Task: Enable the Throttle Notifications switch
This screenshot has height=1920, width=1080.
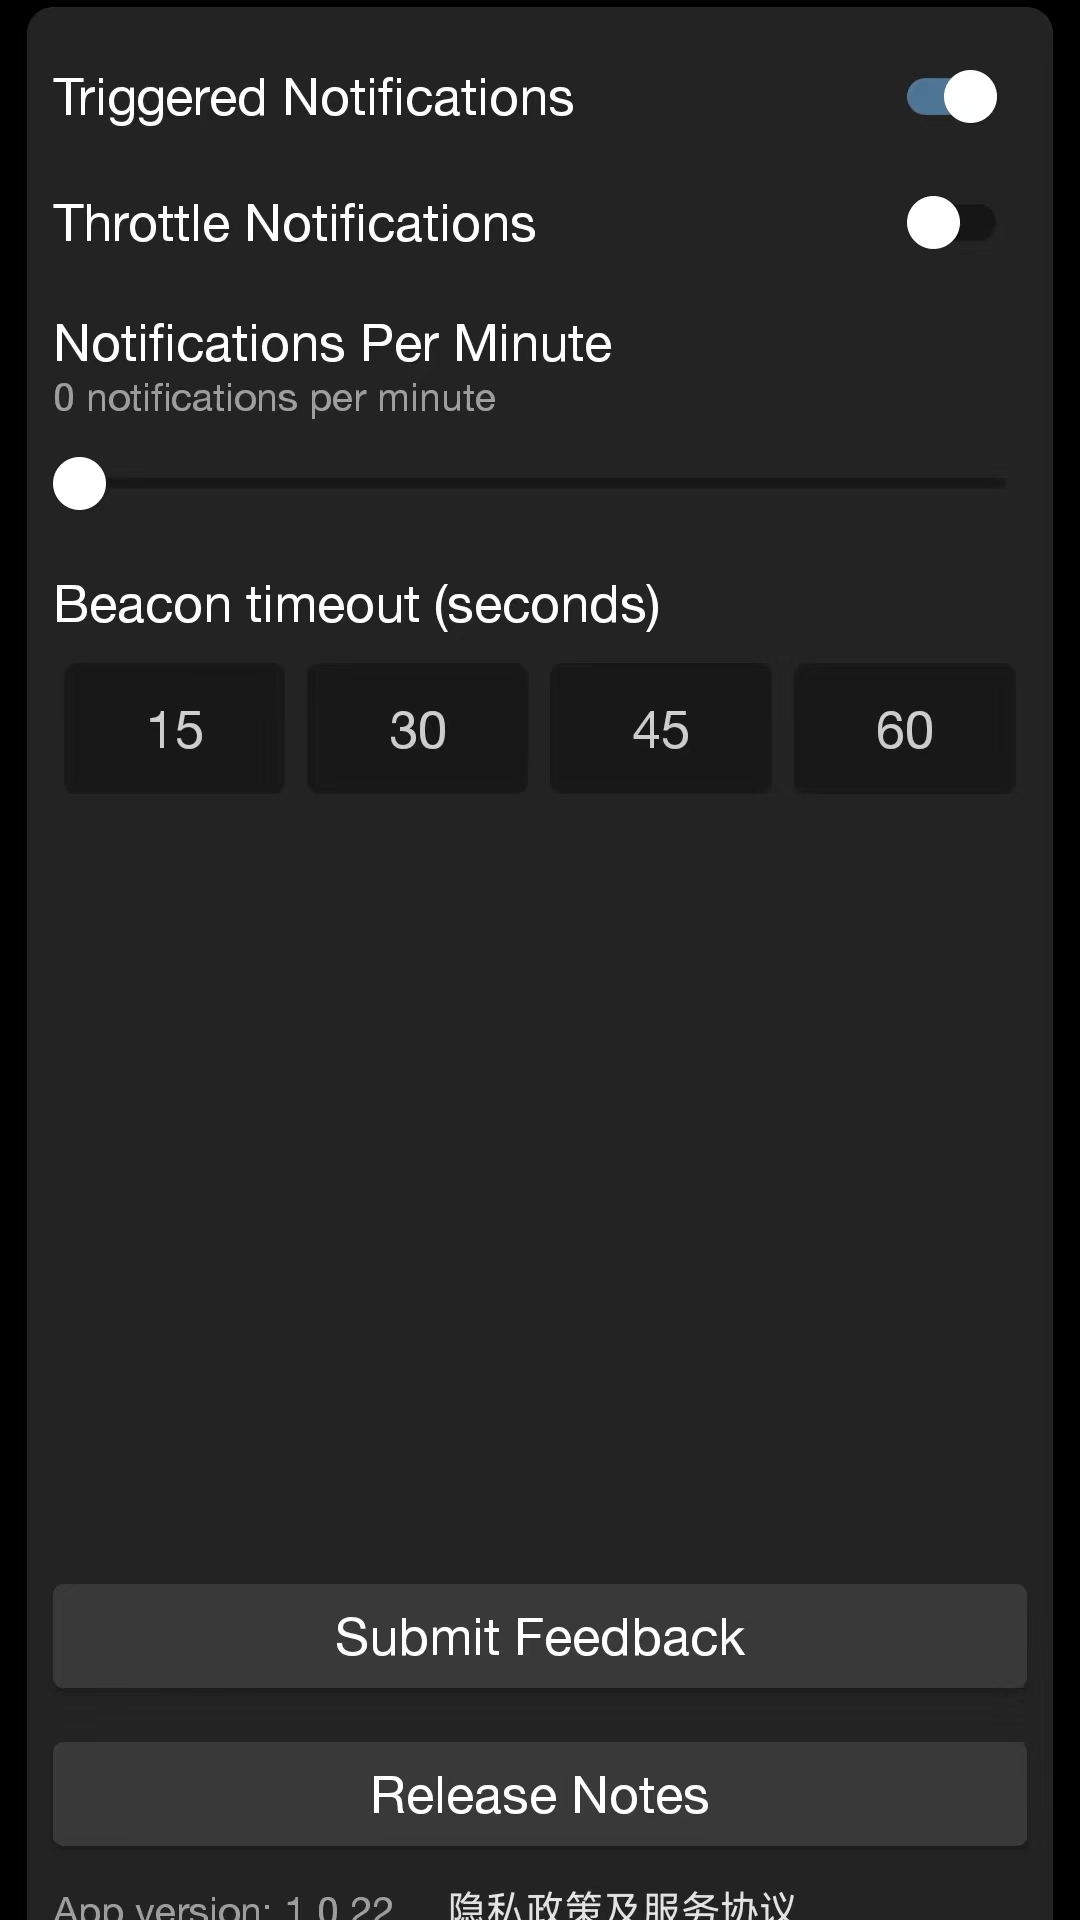Action: pos(951,223)
